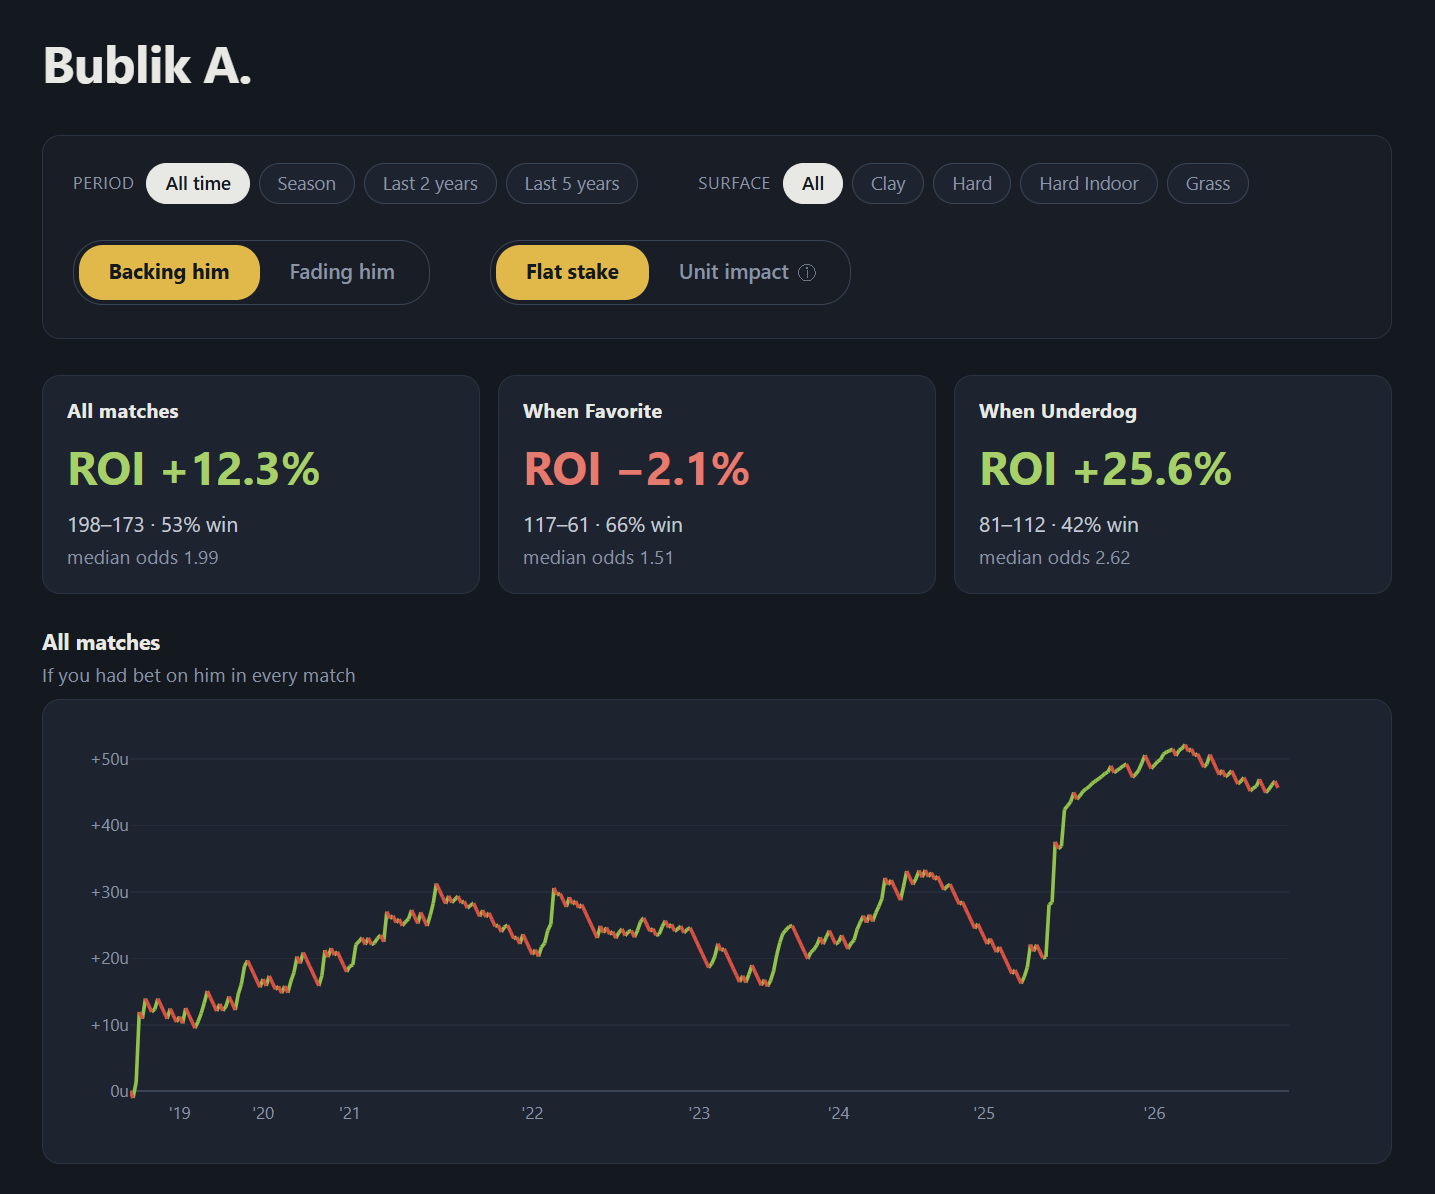
Task: Click the chart subtitle about betting every match
Action: [x=199, y=676]
